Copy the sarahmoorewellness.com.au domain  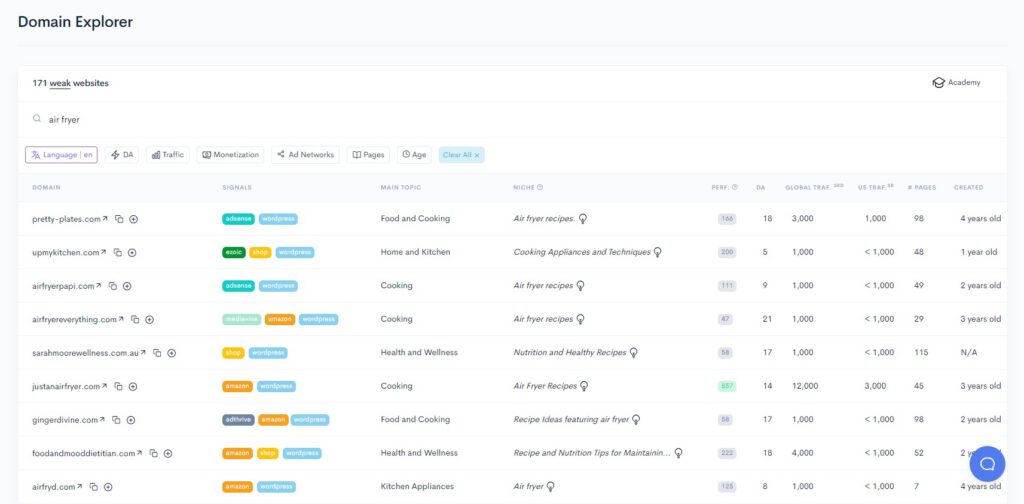tap(157, 353)
